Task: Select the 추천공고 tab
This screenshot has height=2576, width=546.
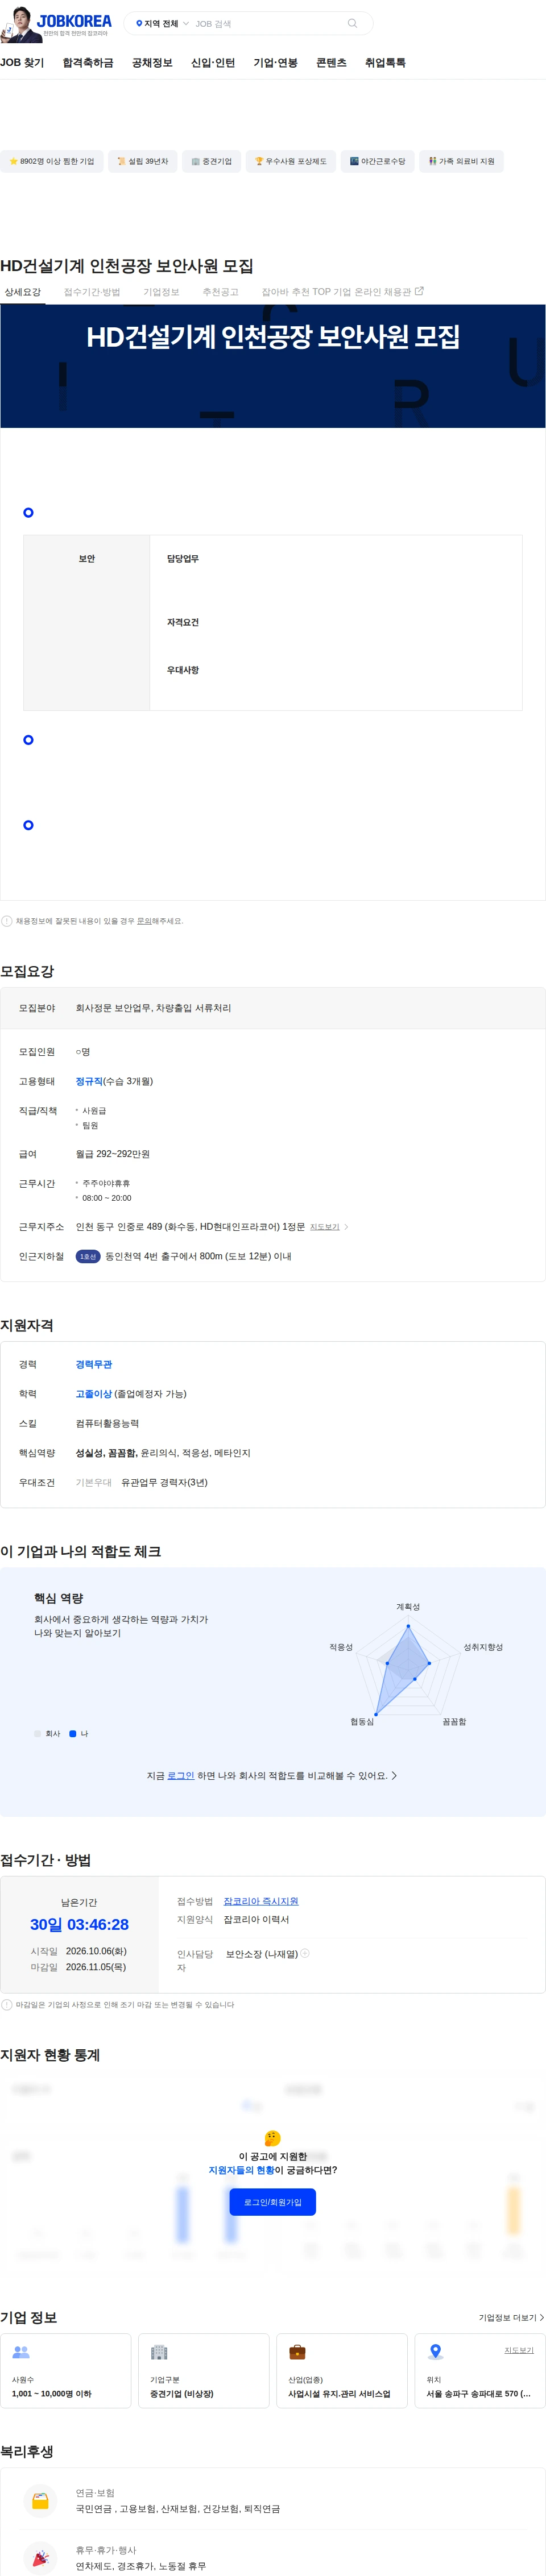Action: pos(220,292)
